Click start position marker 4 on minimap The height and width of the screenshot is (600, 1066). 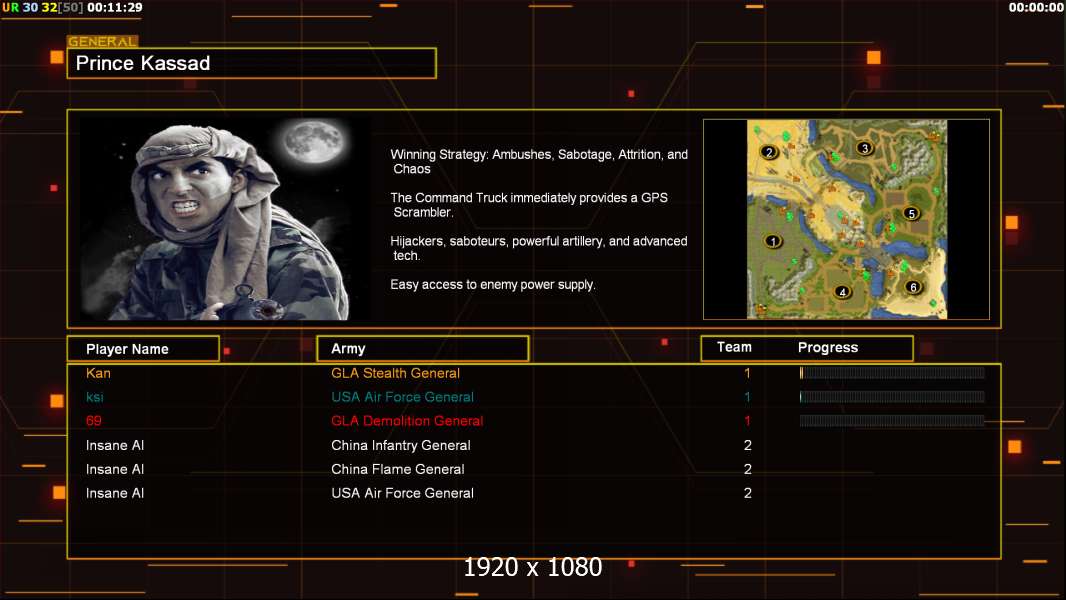842,292
